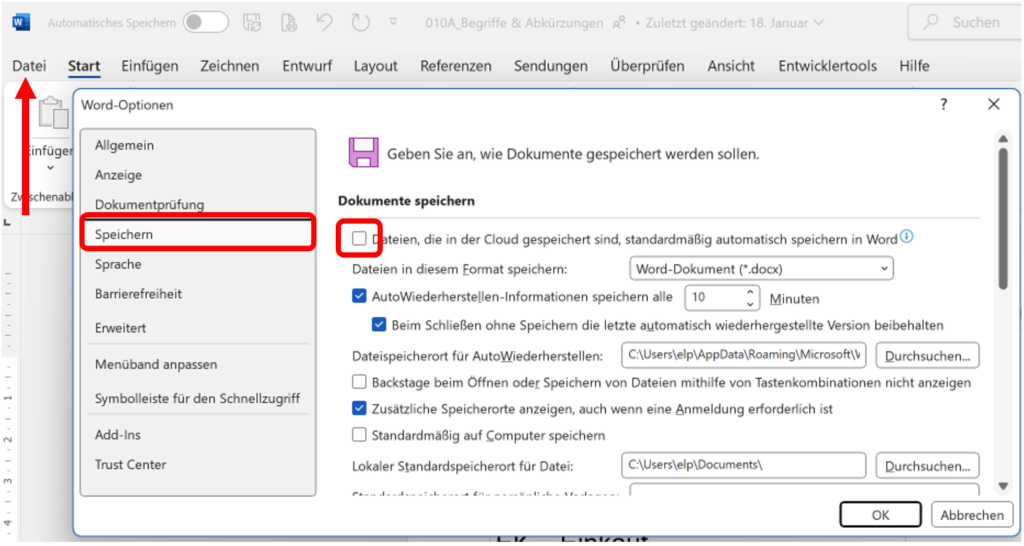Click the AutoWiederherstellen file location field
This screenshot has height=546, width=1024.
pyautogui.click(x=743, y=355)
